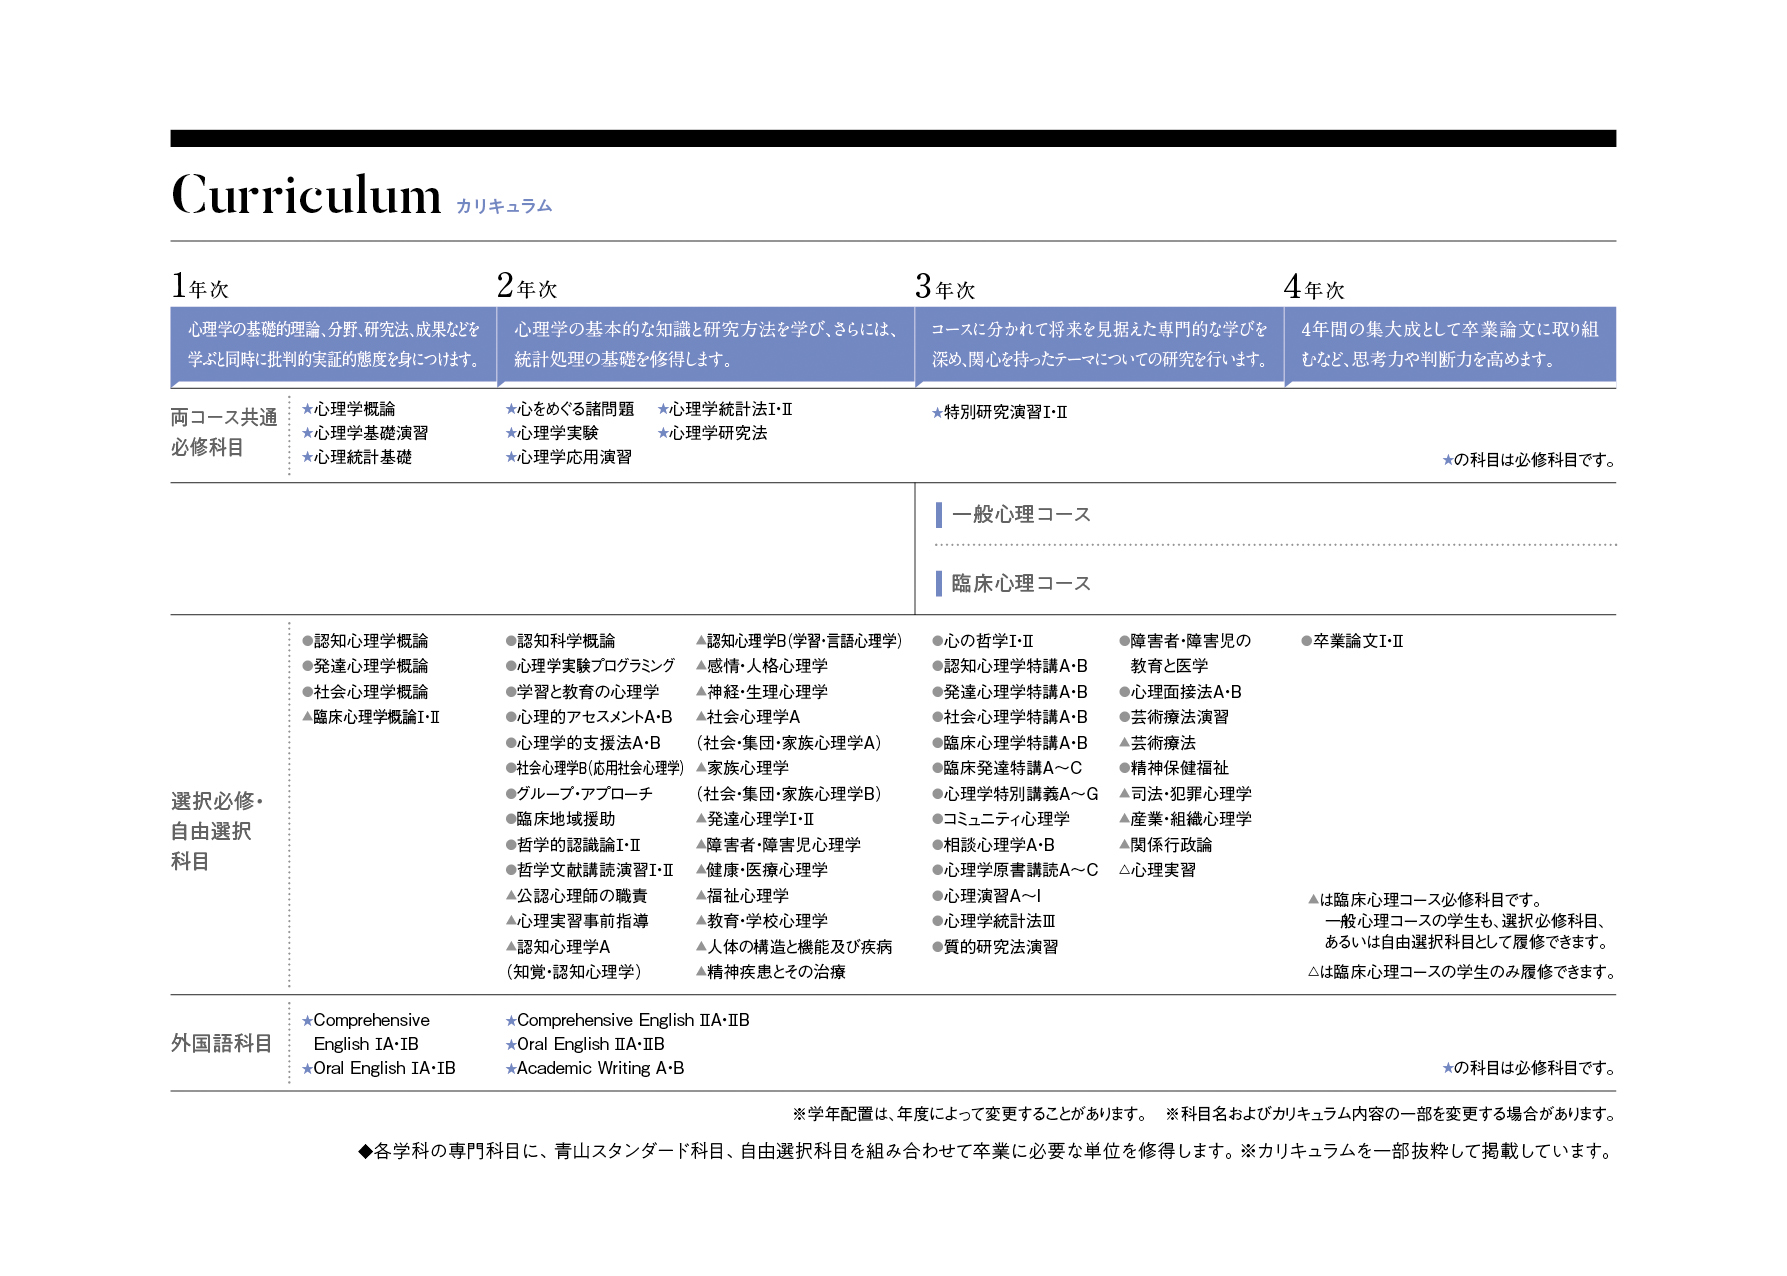This screenshot has width=1787, height=1276.
Task: Click 特別研究演習Ⅰ·Ⅱ course
Action: click(x=1000, y=412)
